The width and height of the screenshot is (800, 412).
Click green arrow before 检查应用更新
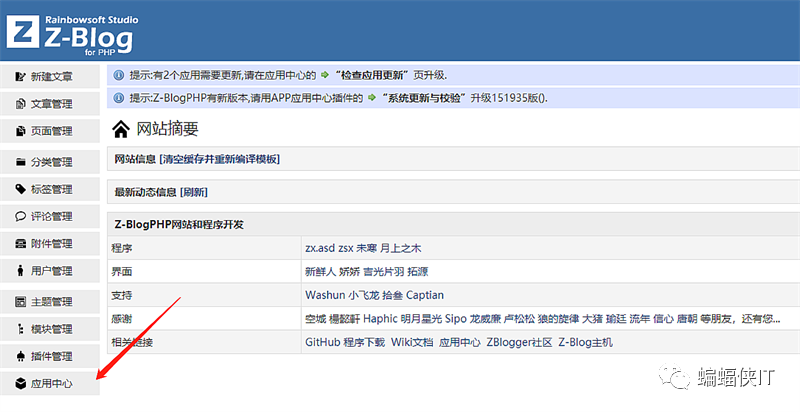tap(325, 75)
